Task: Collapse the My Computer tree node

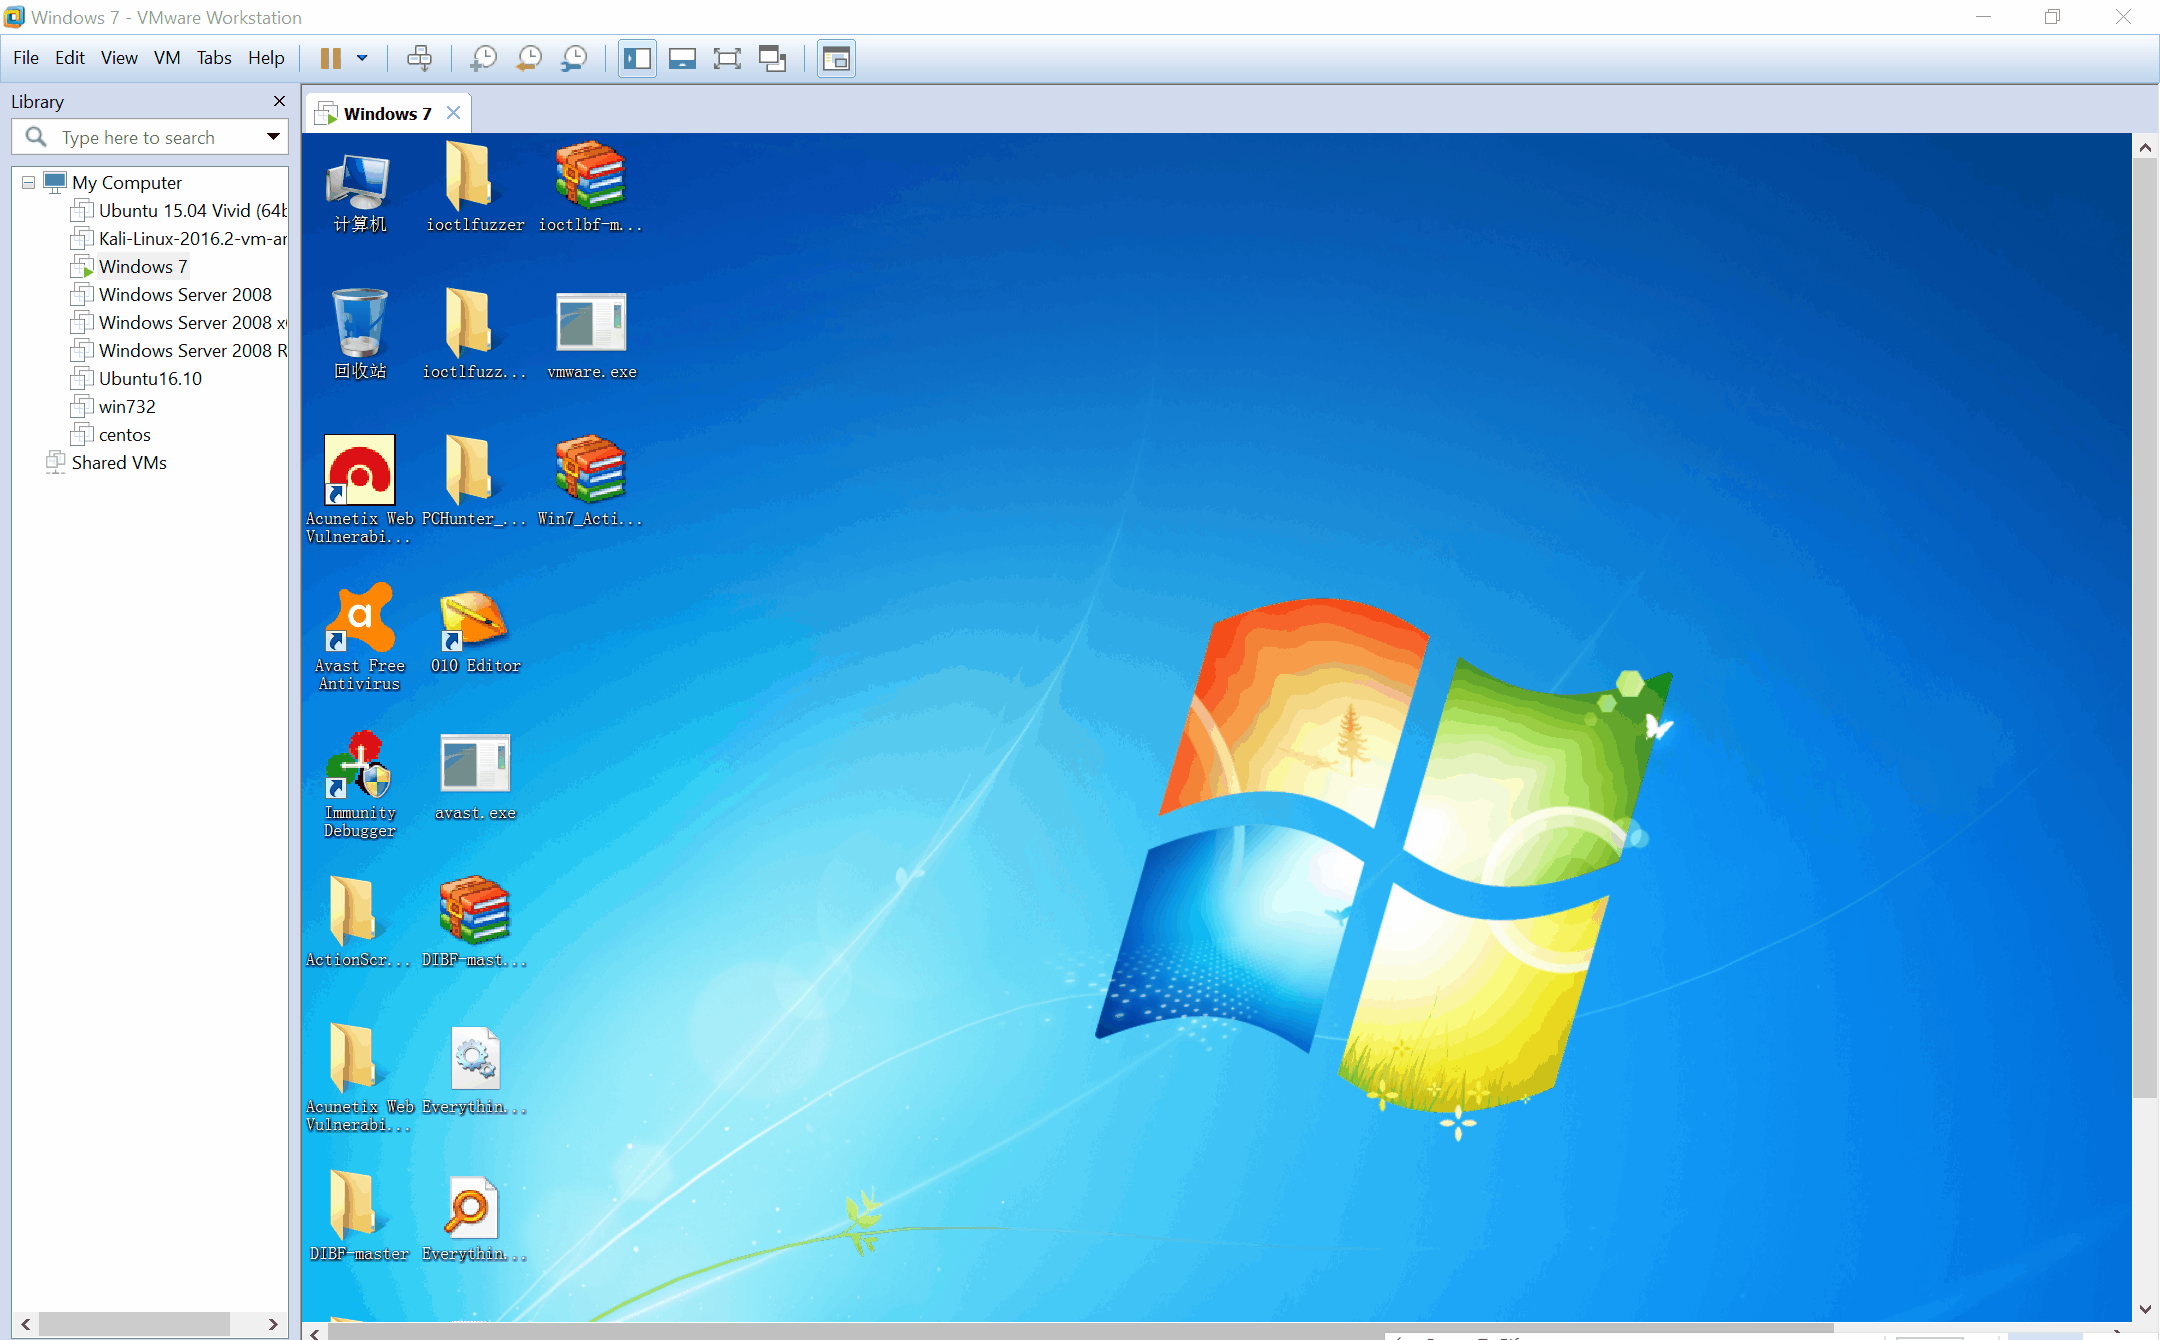Action: point(28,183)
